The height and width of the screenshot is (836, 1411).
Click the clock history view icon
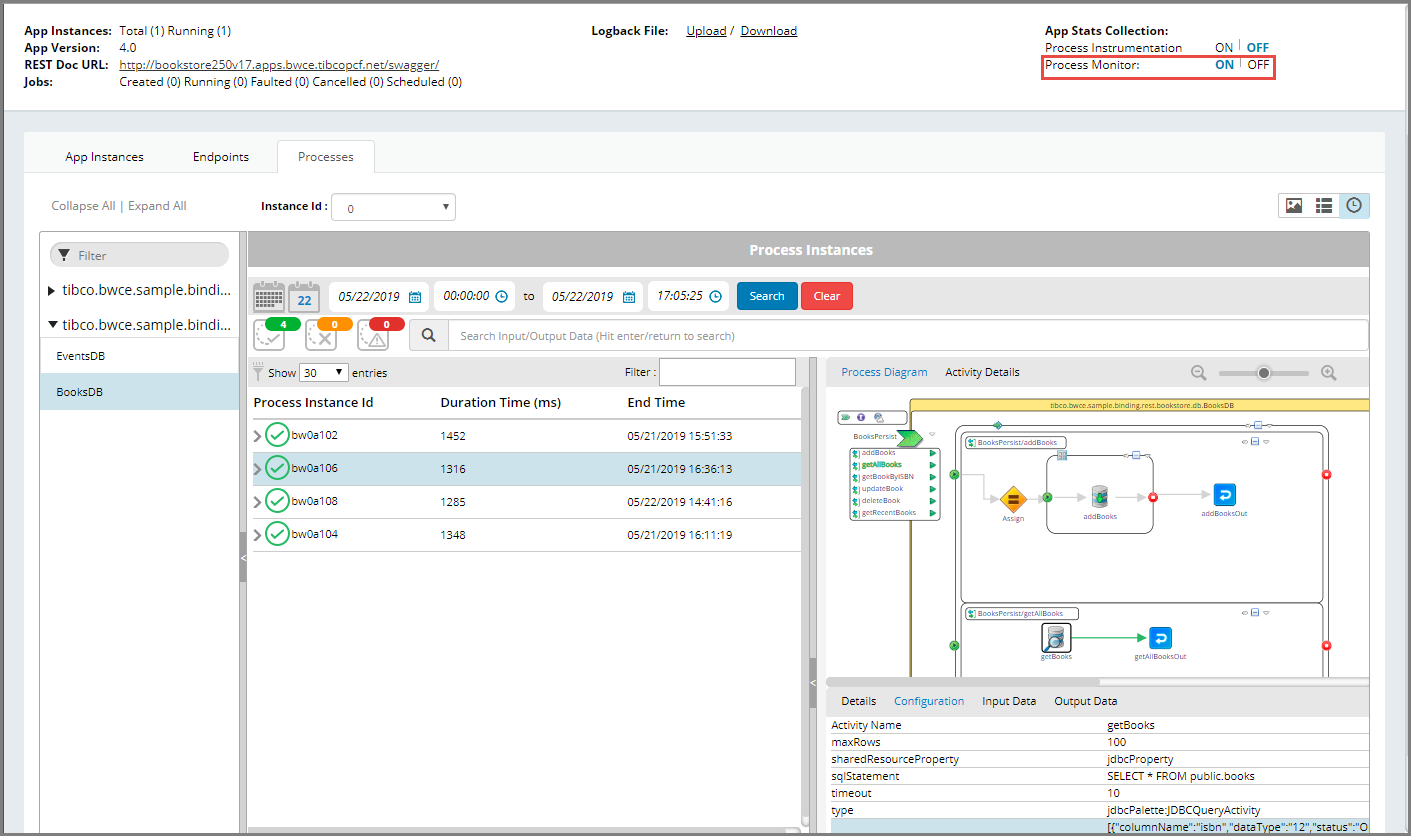[x=1354, y=205]
